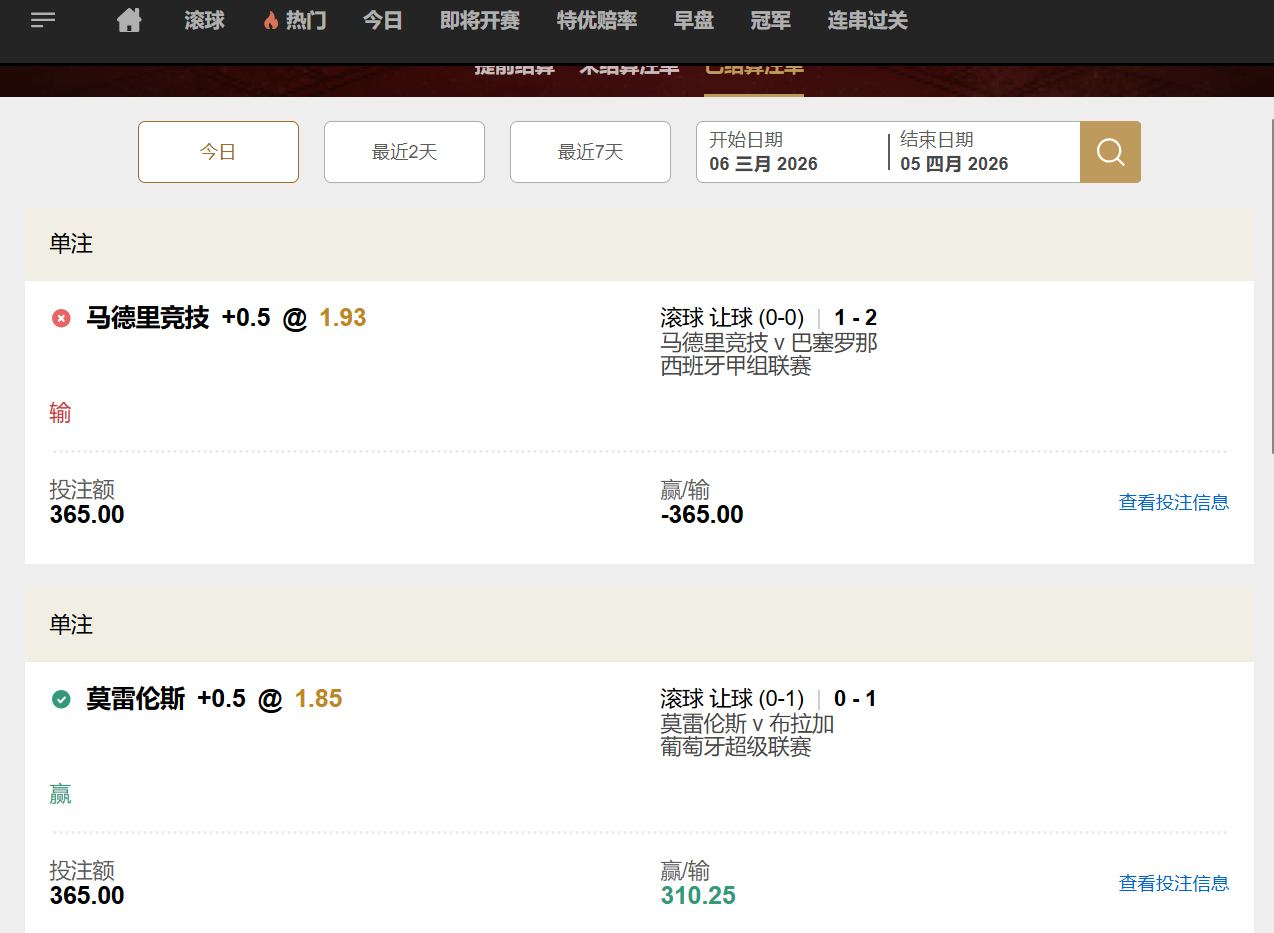
Task: Select 今日 in the top navigation
Action: click(x=382, y=21)
